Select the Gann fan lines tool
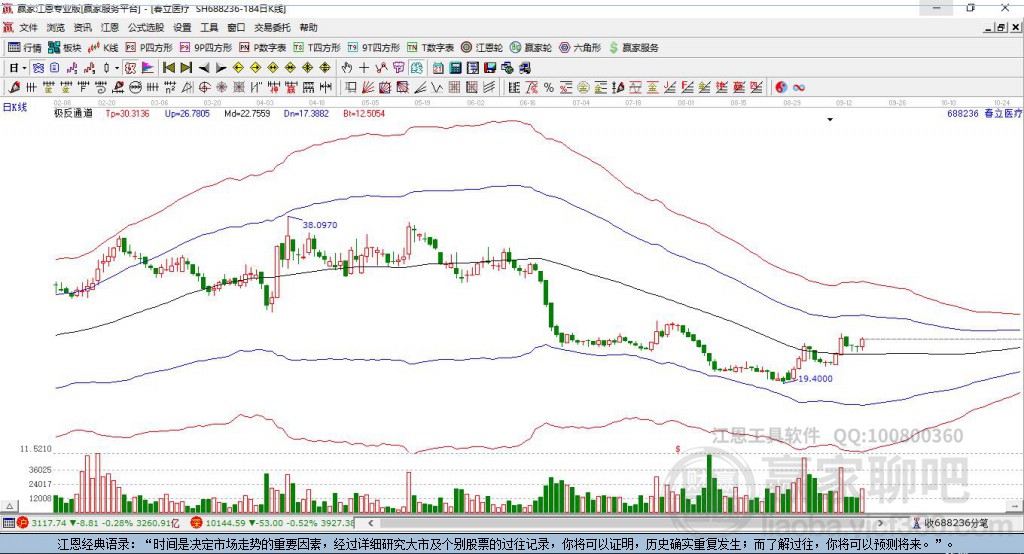This screenshot has height=554, width=1024. [368, 88]
